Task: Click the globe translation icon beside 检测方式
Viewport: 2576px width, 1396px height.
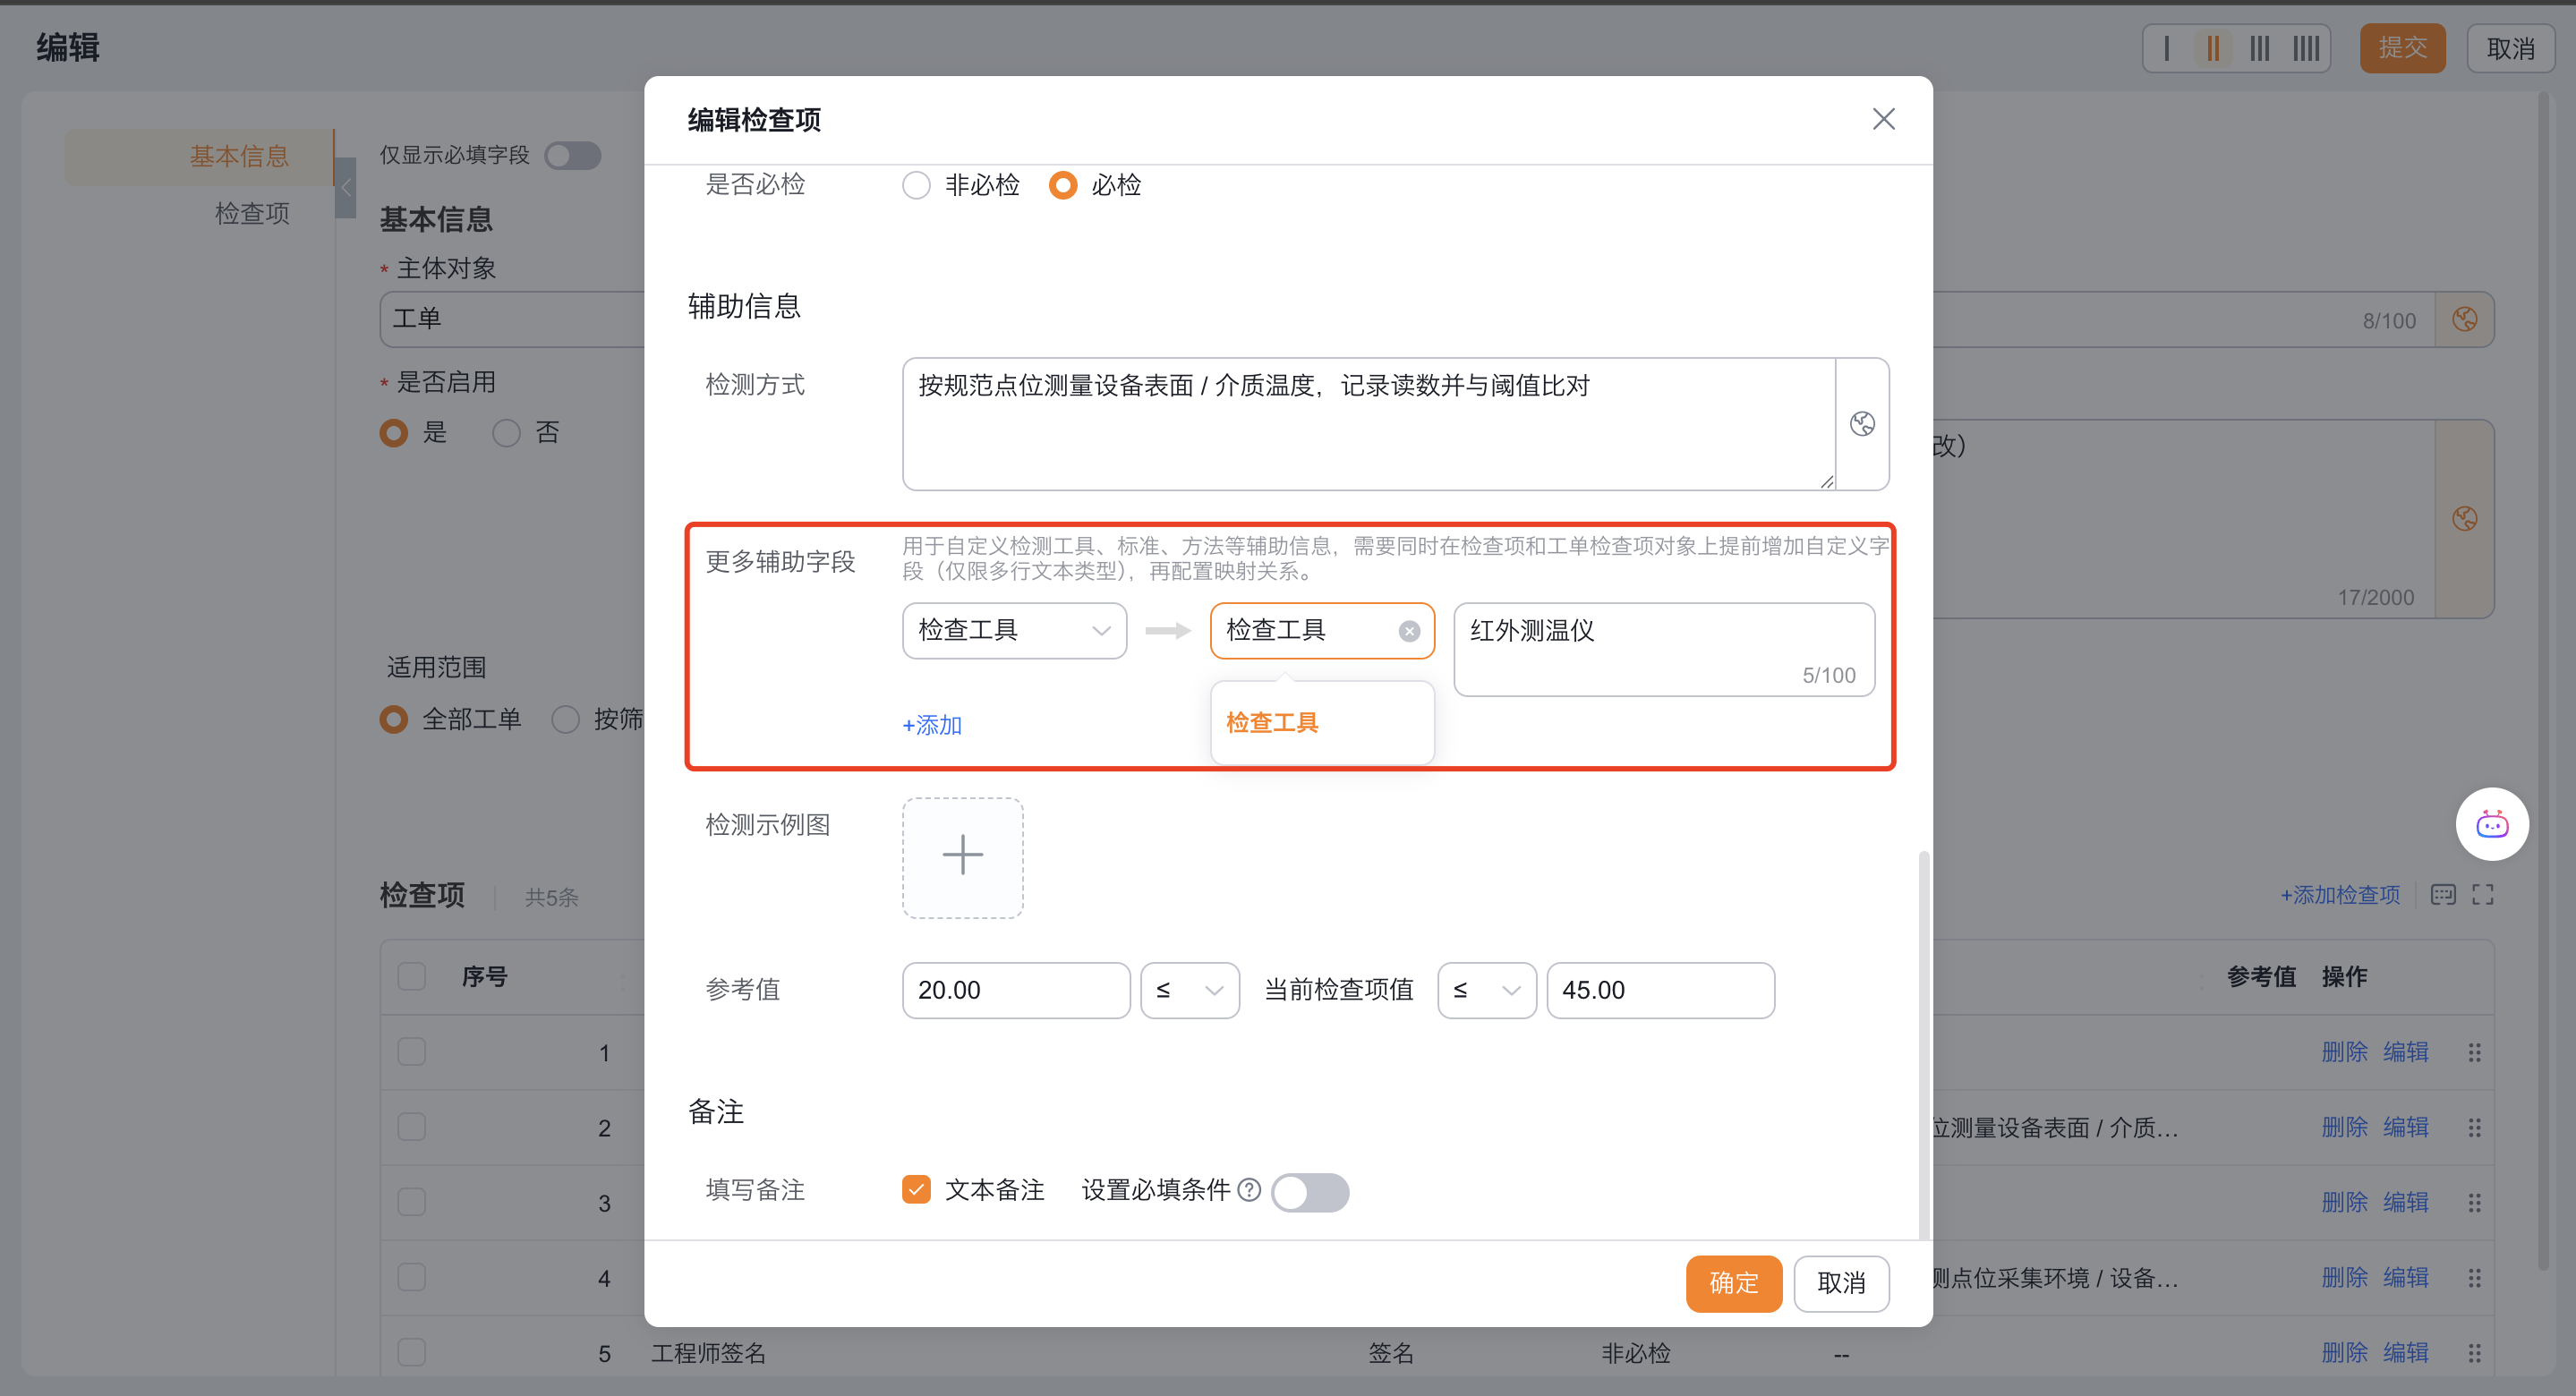Action: coord(1861,424)
